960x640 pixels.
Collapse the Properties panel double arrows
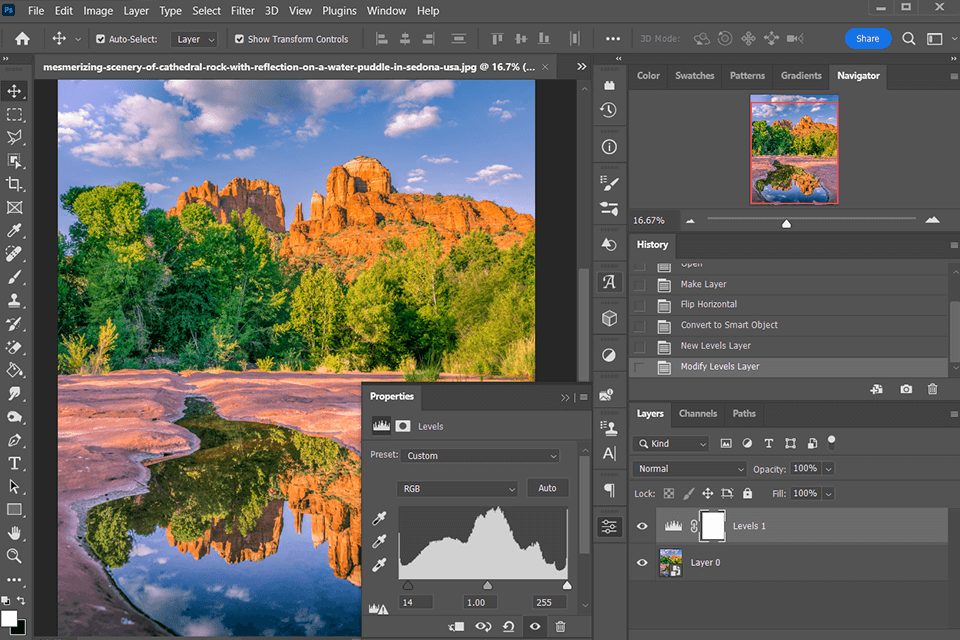(564, 398)
